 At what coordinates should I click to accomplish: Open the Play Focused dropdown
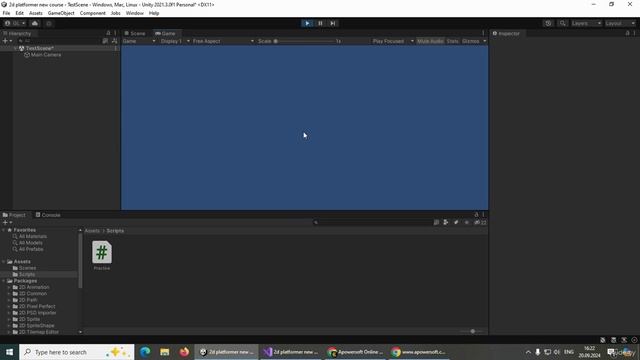click(x=393, y=41)
